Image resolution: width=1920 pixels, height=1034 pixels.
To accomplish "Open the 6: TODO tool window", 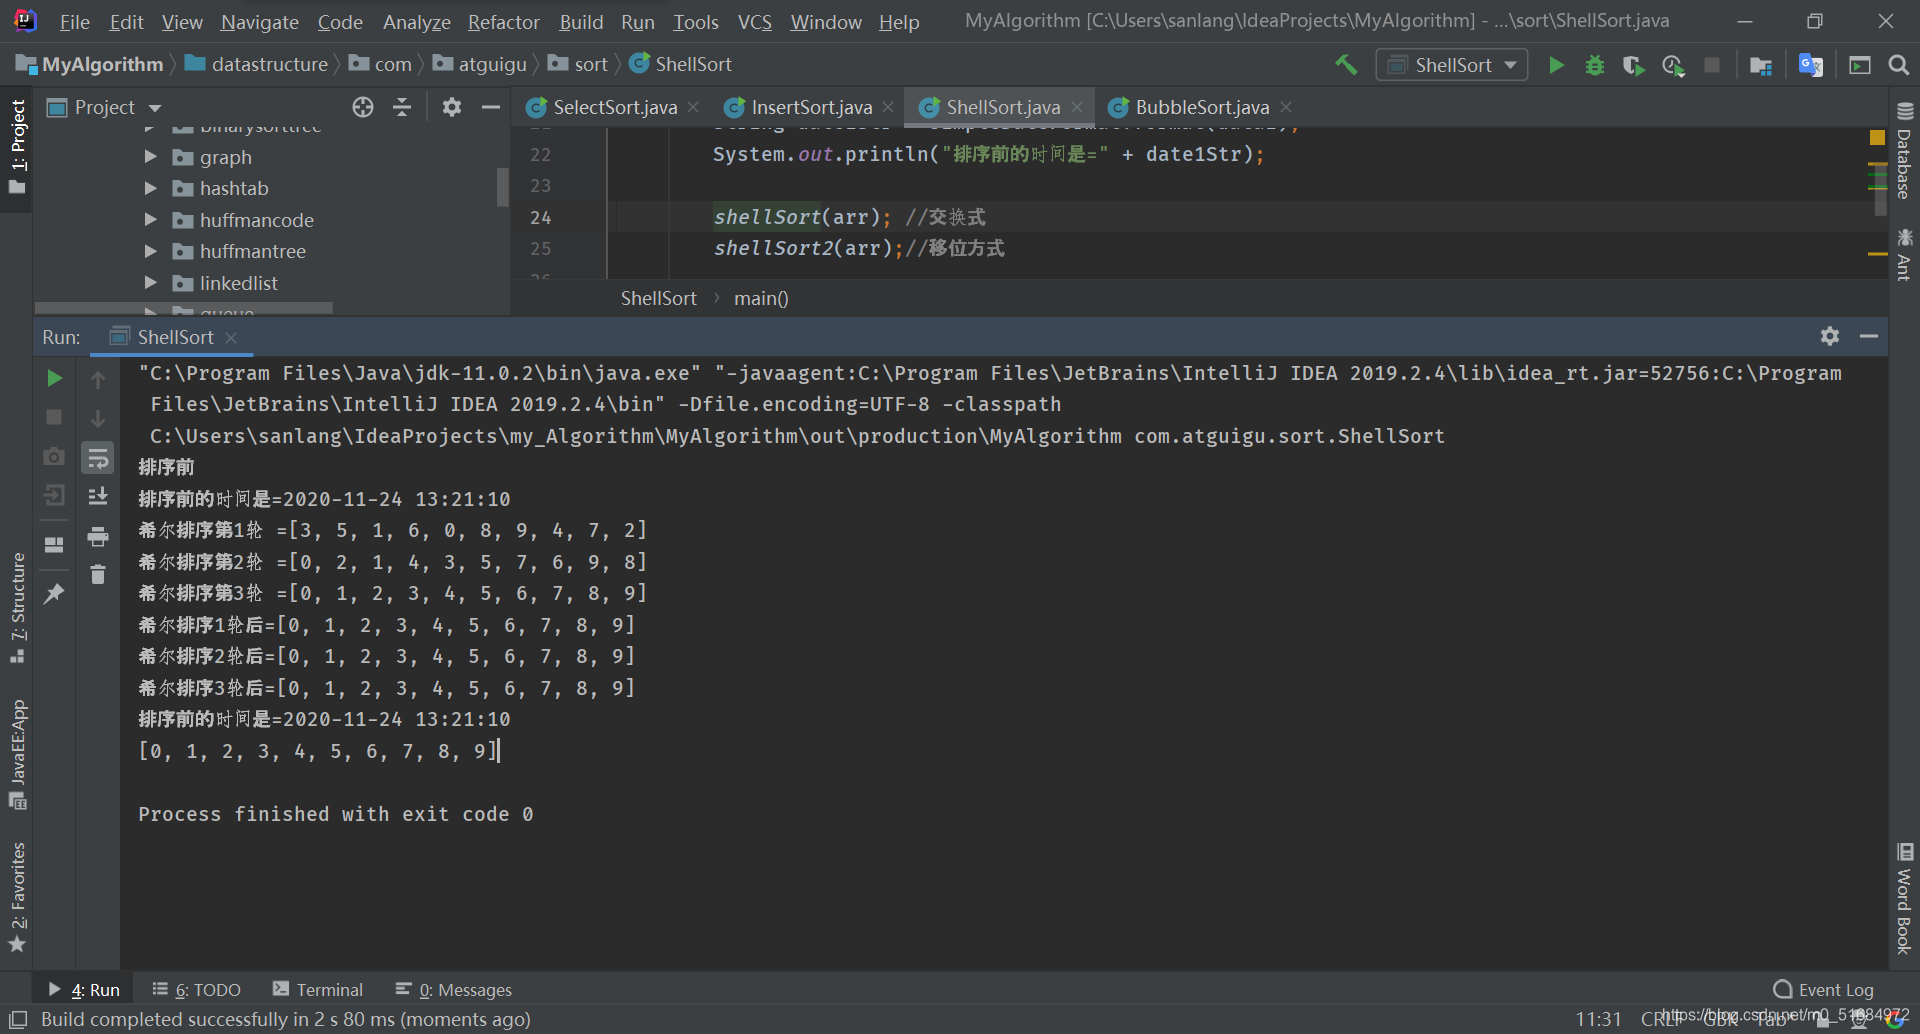I will point(197,989).
